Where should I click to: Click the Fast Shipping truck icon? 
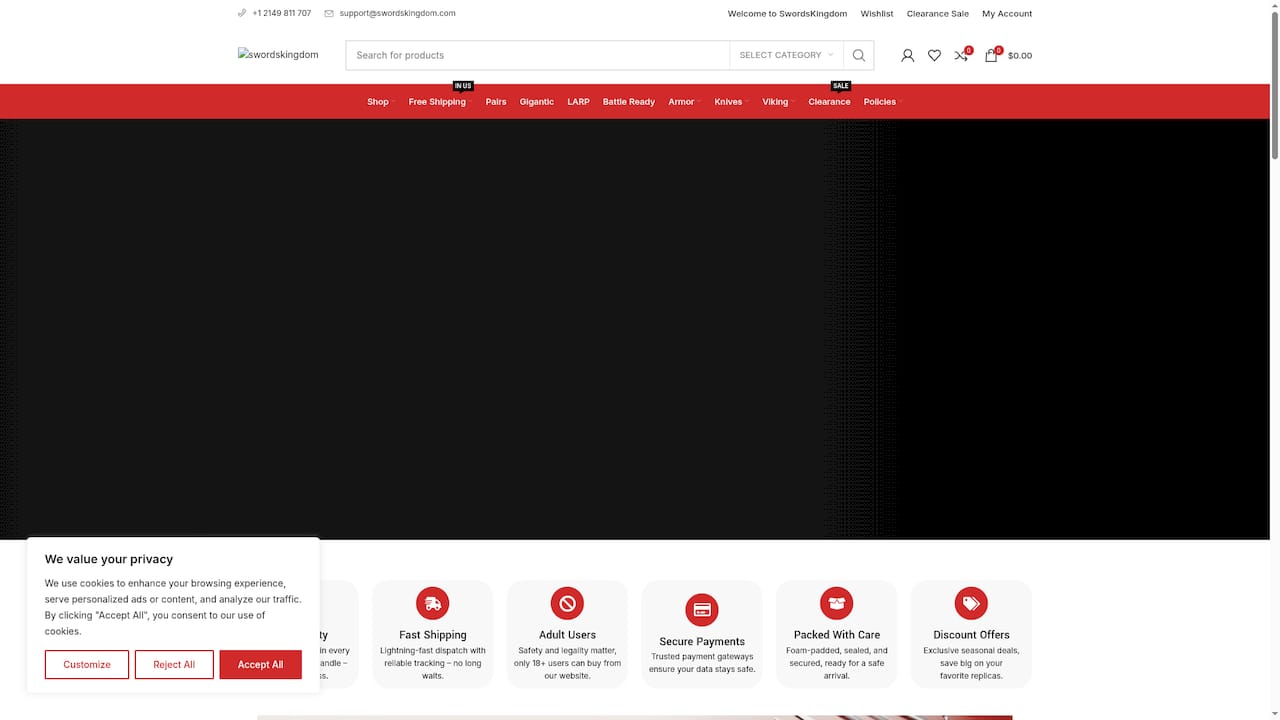[x=433, y=603]
